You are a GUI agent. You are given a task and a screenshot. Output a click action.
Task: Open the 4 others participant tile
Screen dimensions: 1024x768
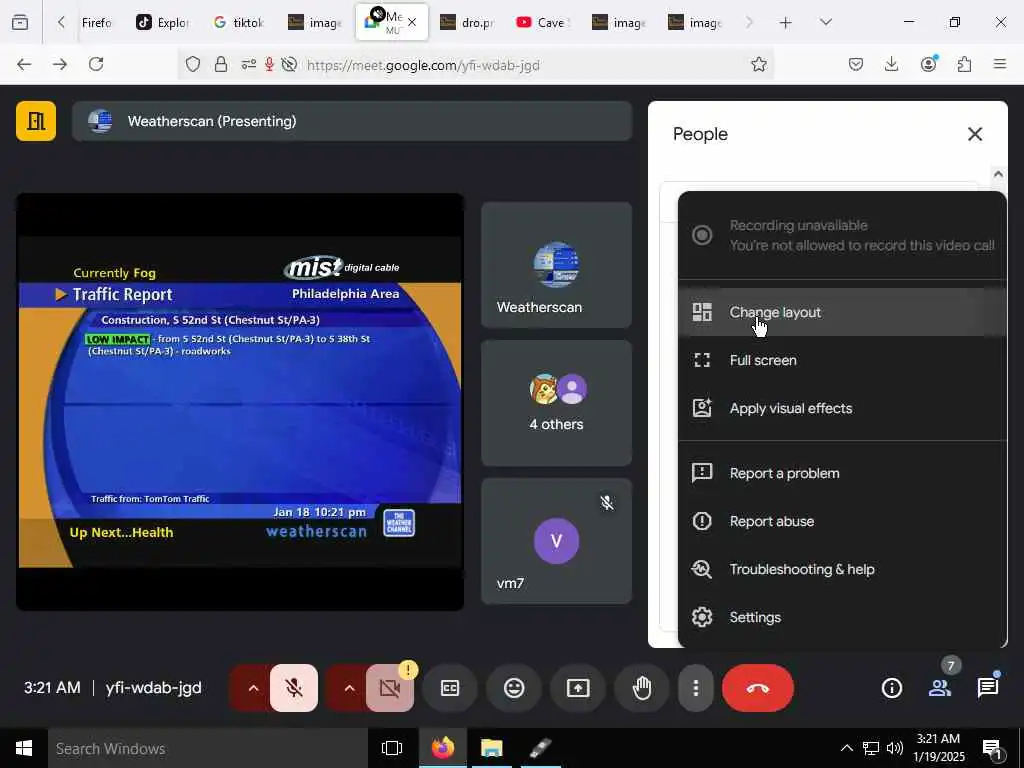tap(556, 403)
